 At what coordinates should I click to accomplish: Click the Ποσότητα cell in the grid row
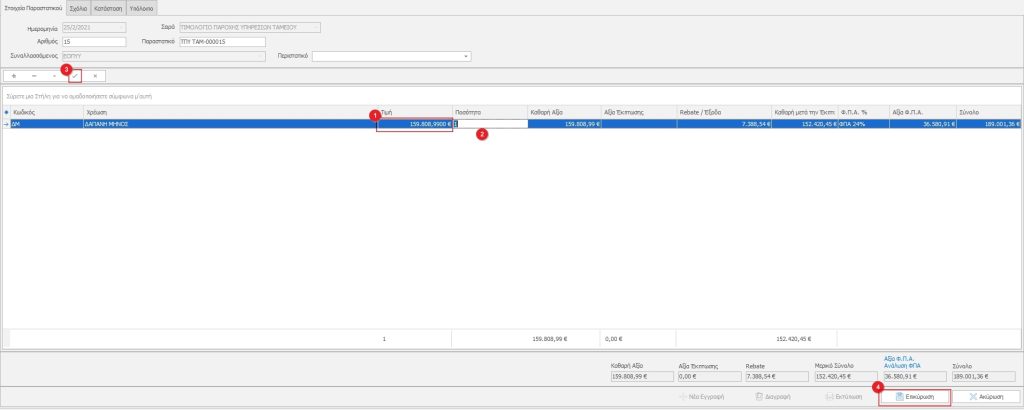coord(490,124)
